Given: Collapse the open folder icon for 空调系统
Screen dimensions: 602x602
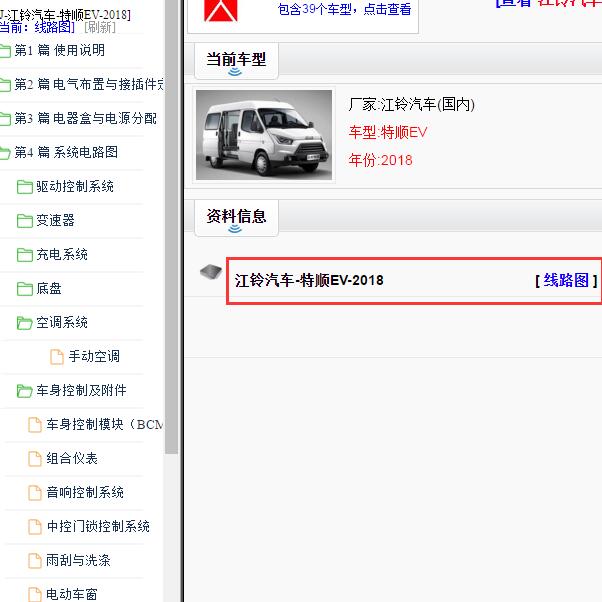Looking at the screenshot, I should point(25,323).
